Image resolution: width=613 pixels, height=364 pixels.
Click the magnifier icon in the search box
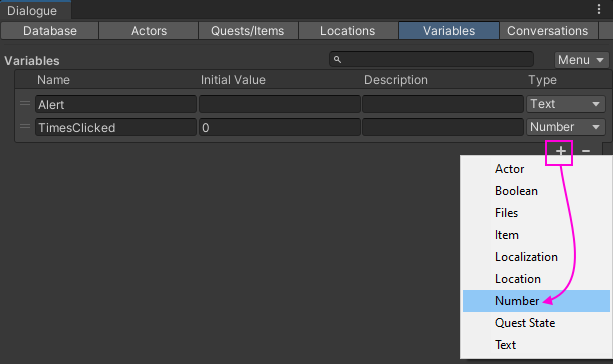(x=337, y=59)
